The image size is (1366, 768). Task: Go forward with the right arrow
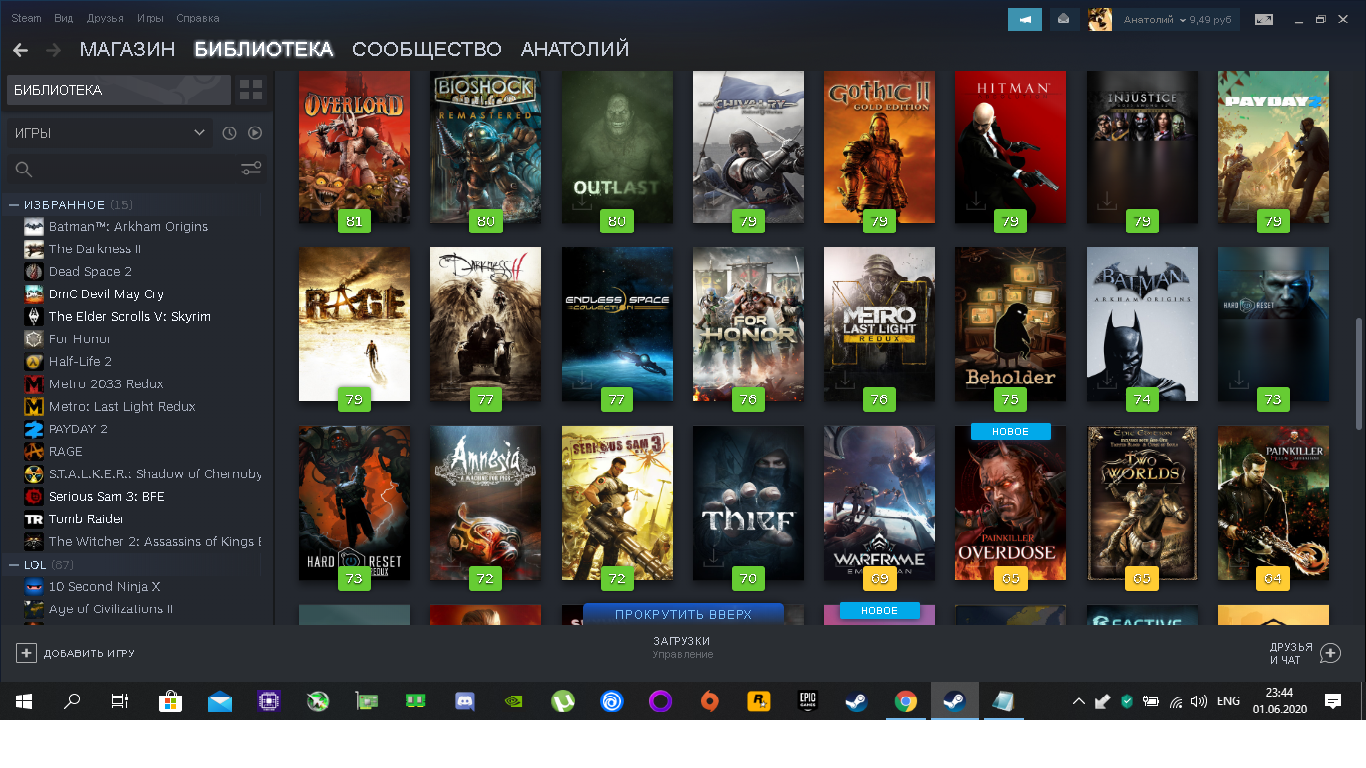pyautogui.click(x=53, y=50)
